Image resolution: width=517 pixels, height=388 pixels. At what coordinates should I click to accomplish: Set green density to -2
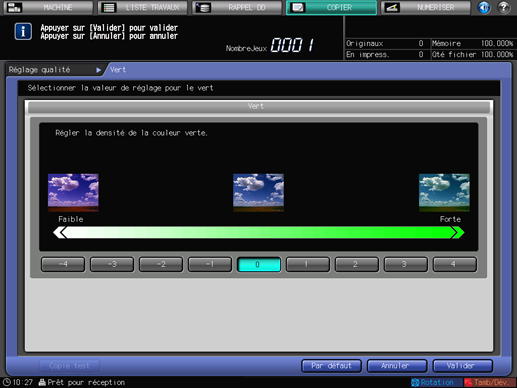click(161, 264)
